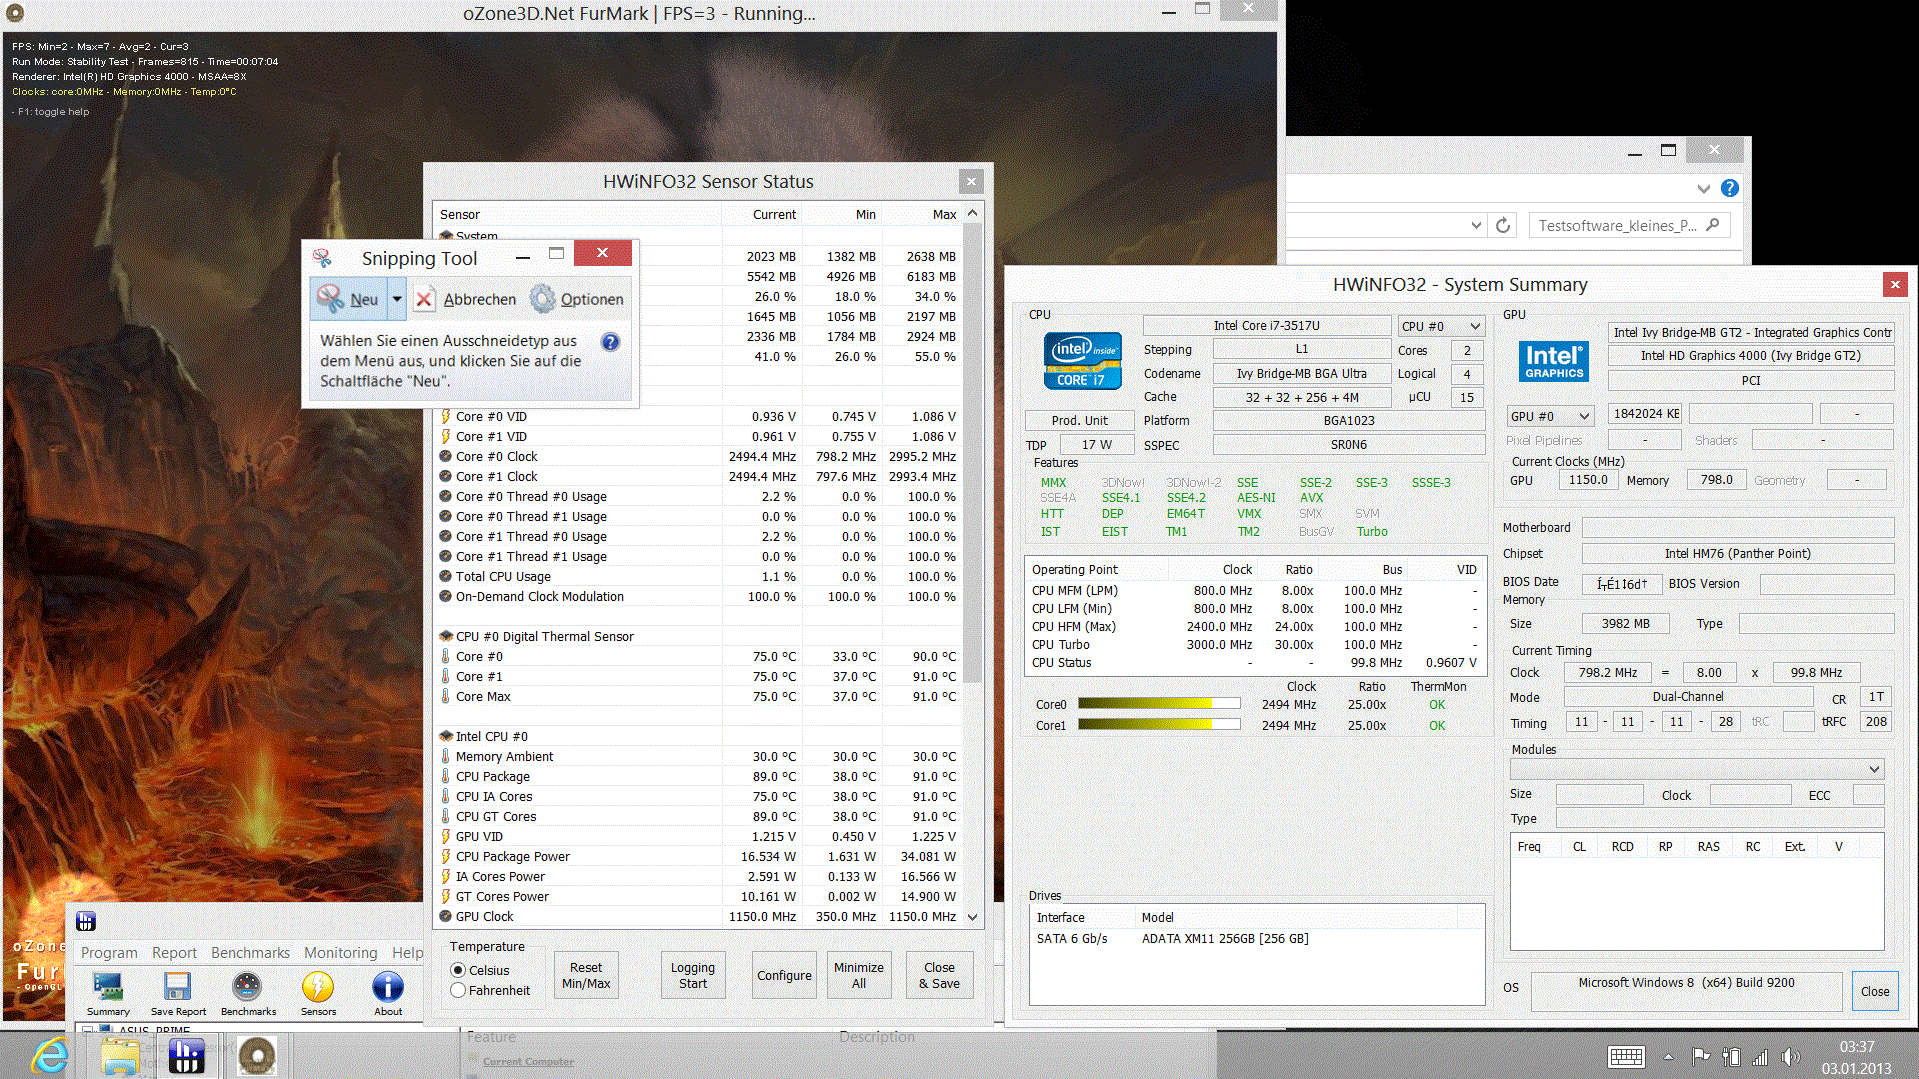
Task: Open the memory Modules dropdown
Action: coord(1697,769)
